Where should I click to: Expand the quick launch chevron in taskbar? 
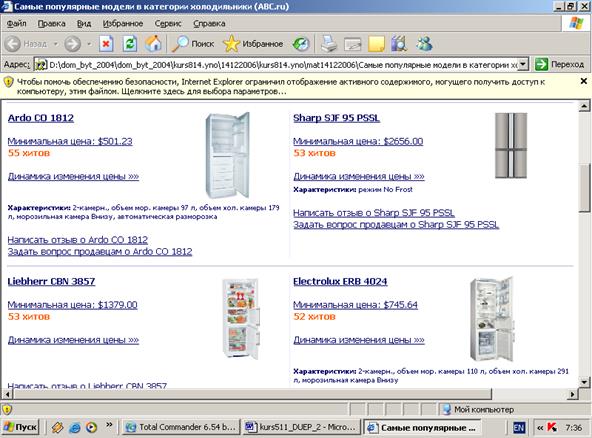pos(109,425)
